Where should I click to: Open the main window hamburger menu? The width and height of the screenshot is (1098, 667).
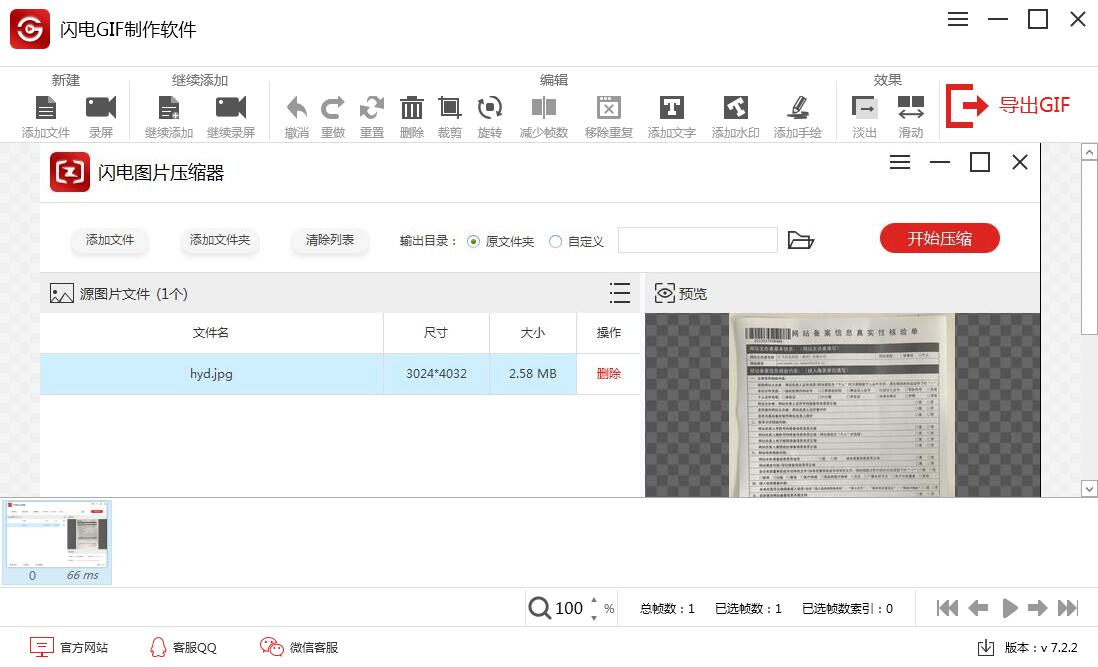click(x=957, y=19)
